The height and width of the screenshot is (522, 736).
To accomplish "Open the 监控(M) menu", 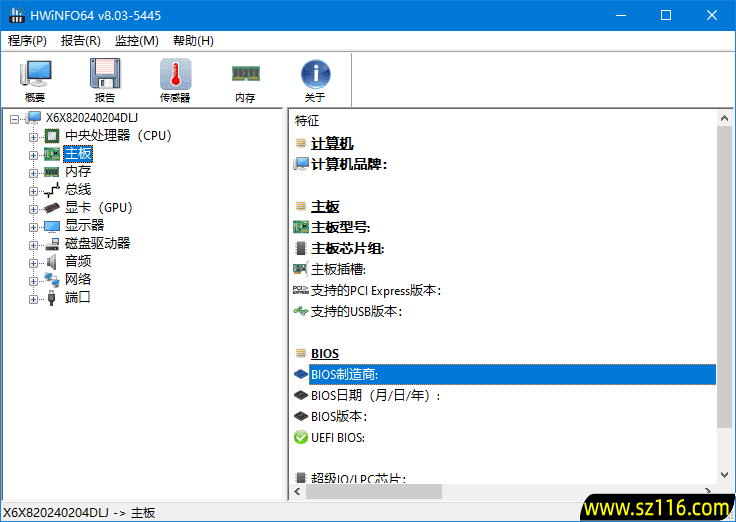I will (x=137, y=41).
